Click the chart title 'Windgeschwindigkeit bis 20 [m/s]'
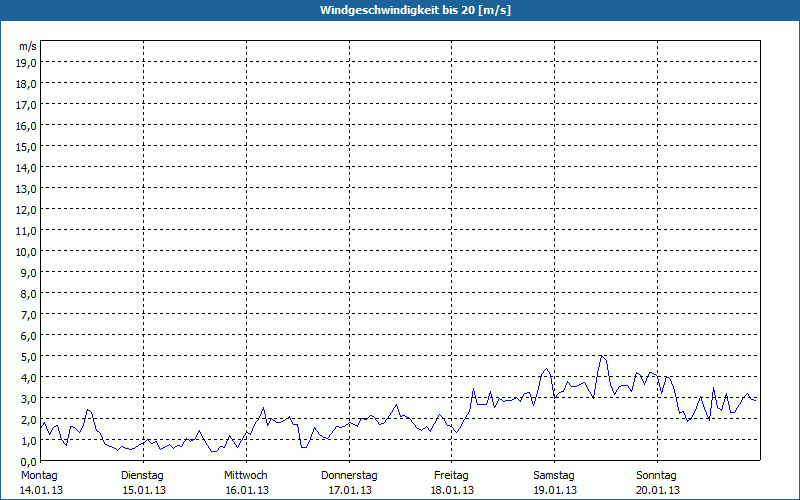Viewport: 800px width, 500px height. (x=415, y=10)
